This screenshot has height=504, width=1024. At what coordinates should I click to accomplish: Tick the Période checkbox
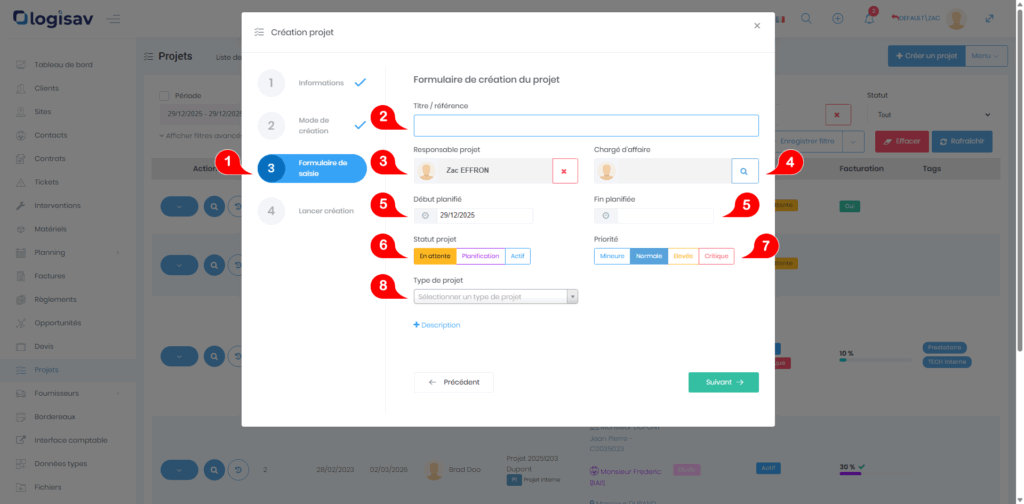(164, 96)
